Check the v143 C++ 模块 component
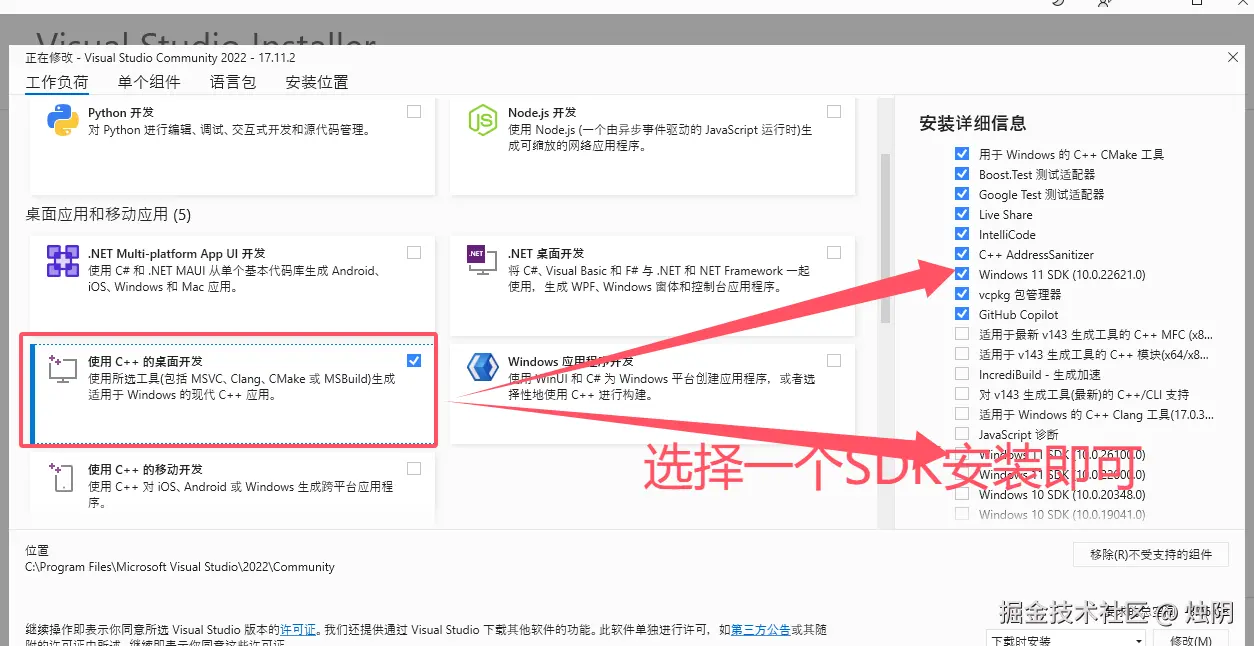 coord(962,354)
